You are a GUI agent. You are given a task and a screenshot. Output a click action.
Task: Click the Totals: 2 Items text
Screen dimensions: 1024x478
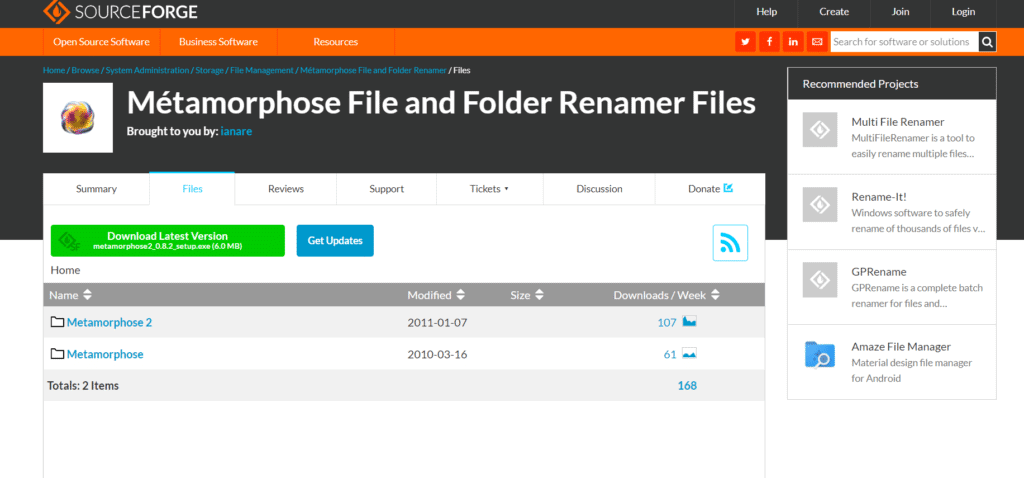pyautogui.click(x=83, y=385)
